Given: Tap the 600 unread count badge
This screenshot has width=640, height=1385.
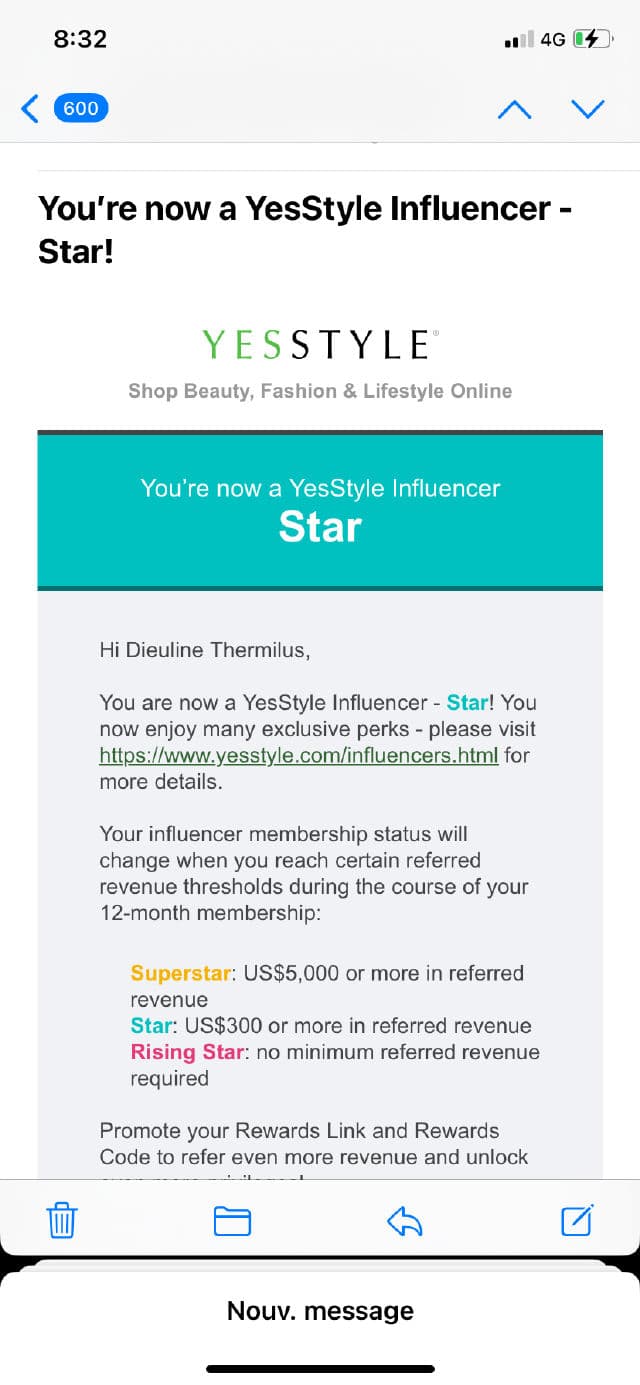Looking at the screenshot, I should [x=81, y=108].
